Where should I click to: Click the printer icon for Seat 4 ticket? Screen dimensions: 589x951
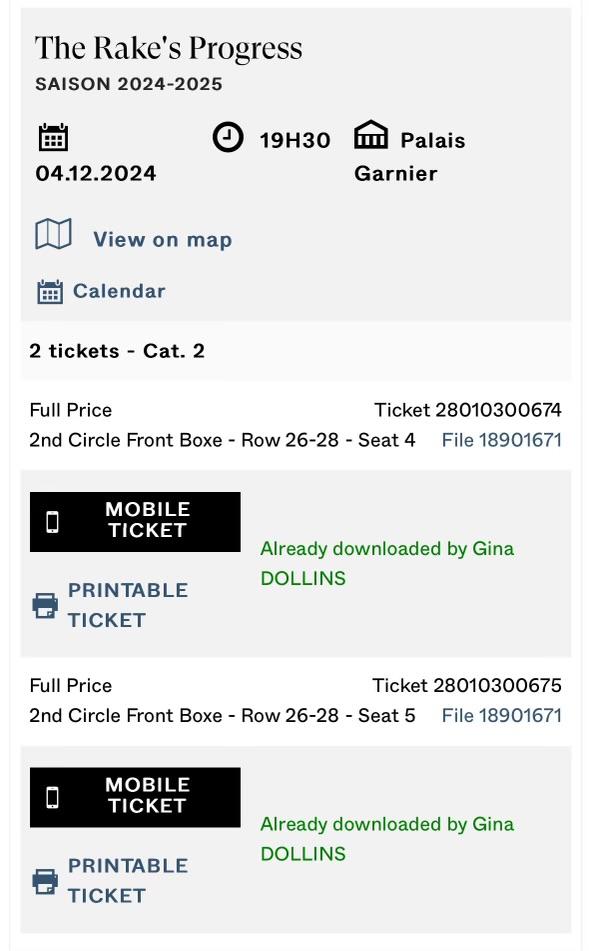click(x=45, y=605)
